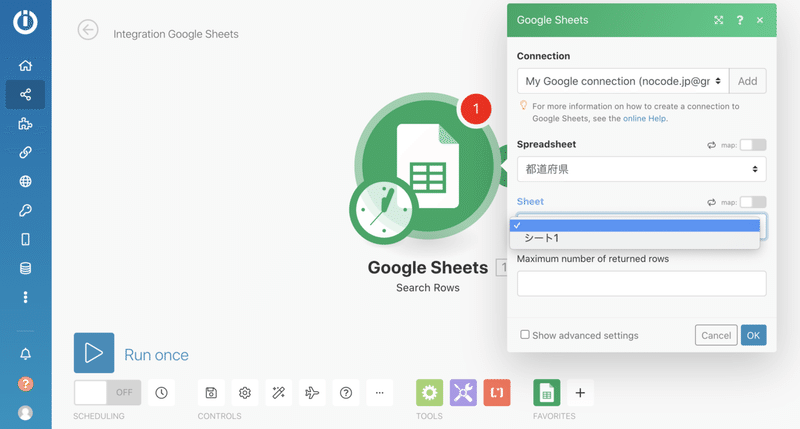The height and width of the screenshot is (429, 800).
Task: Click Maximum number of returned rows field
Action: [641, 283]
